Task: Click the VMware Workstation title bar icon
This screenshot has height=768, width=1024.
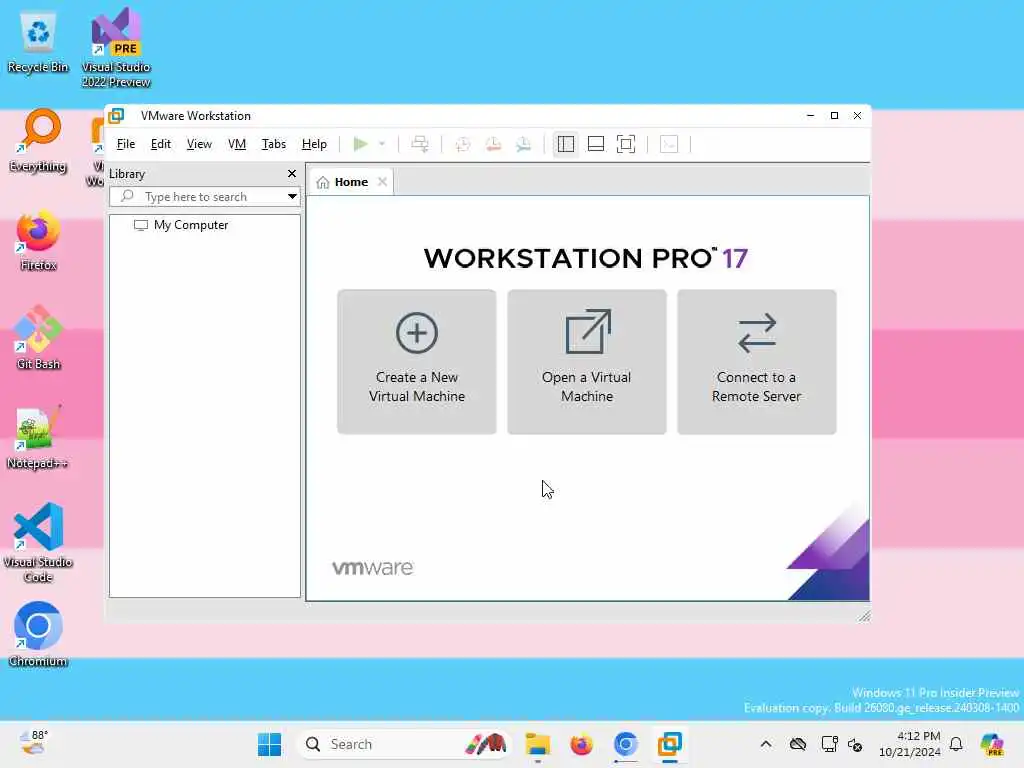Action: point(116,116)
